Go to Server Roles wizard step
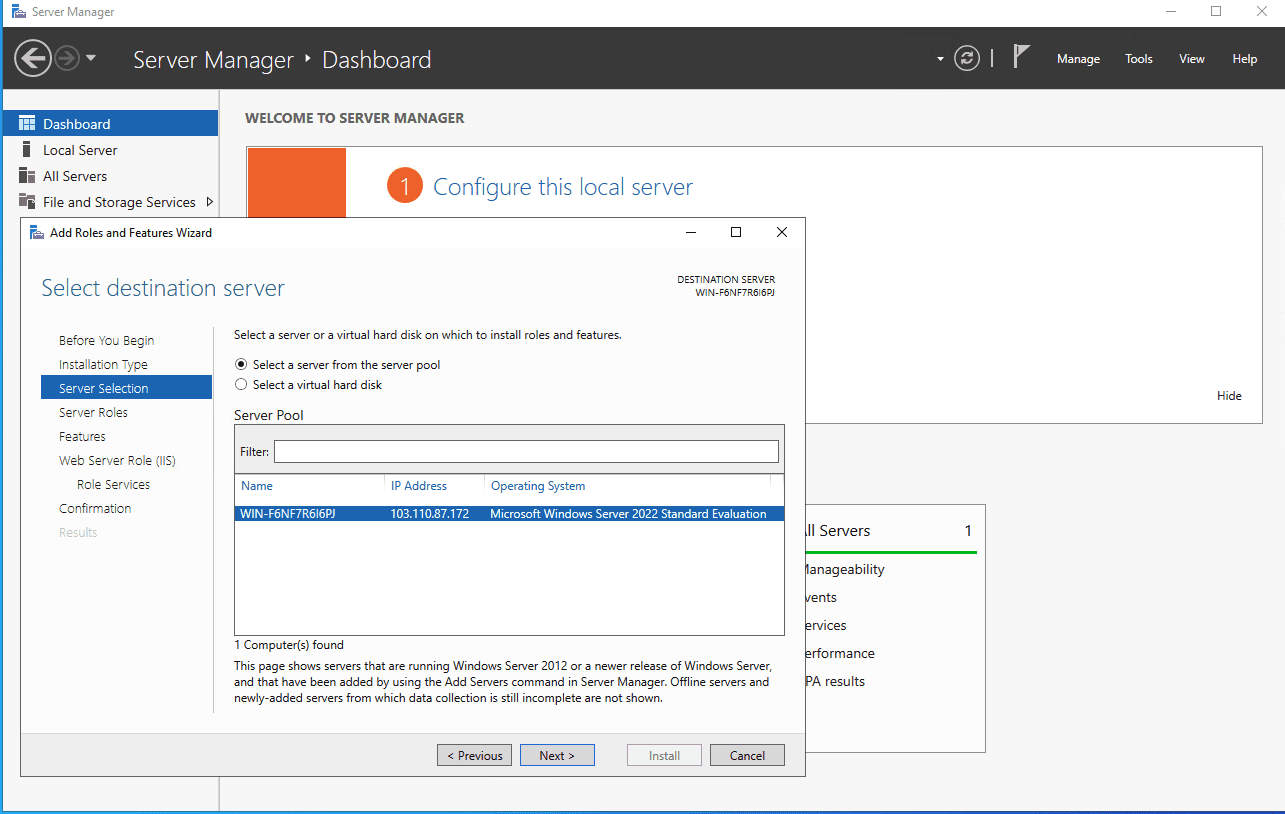The width and height of the screenshot is (1285, 814). point(93,413)
